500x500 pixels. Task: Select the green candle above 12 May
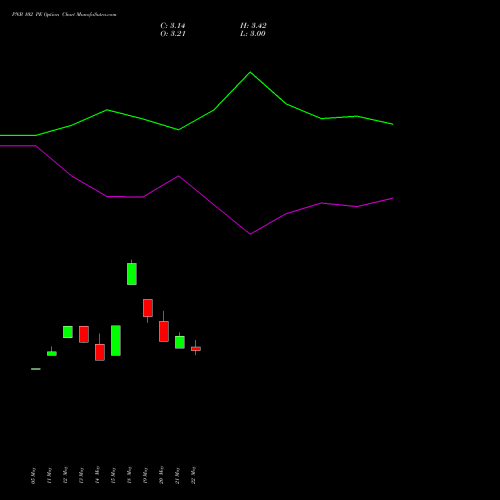click(x=68, y=332)
